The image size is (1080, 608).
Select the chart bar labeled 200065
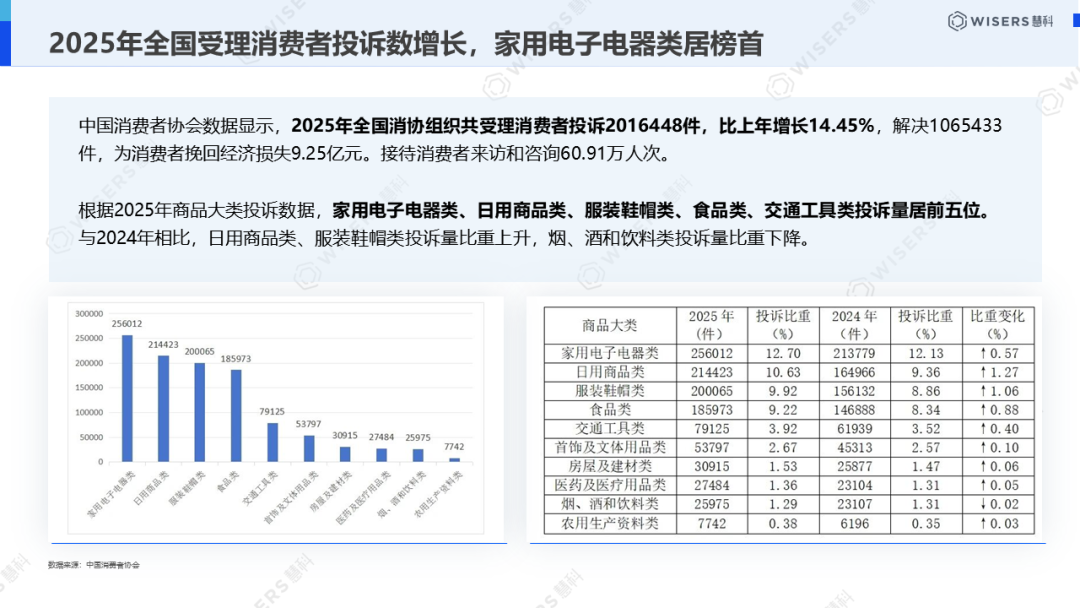tap(199, 412)
